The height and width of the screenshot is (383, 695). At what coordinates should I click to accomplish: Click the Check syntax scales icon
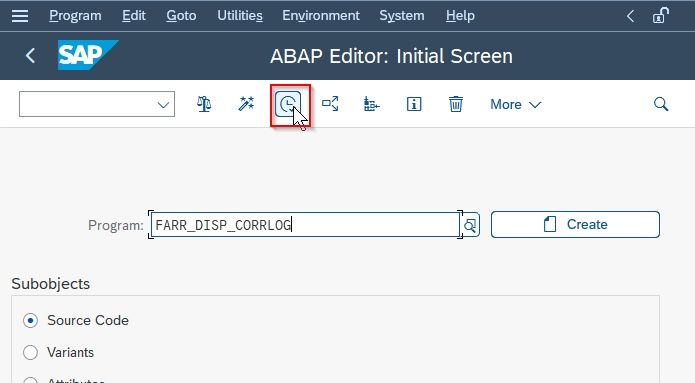tap(204, 104)
